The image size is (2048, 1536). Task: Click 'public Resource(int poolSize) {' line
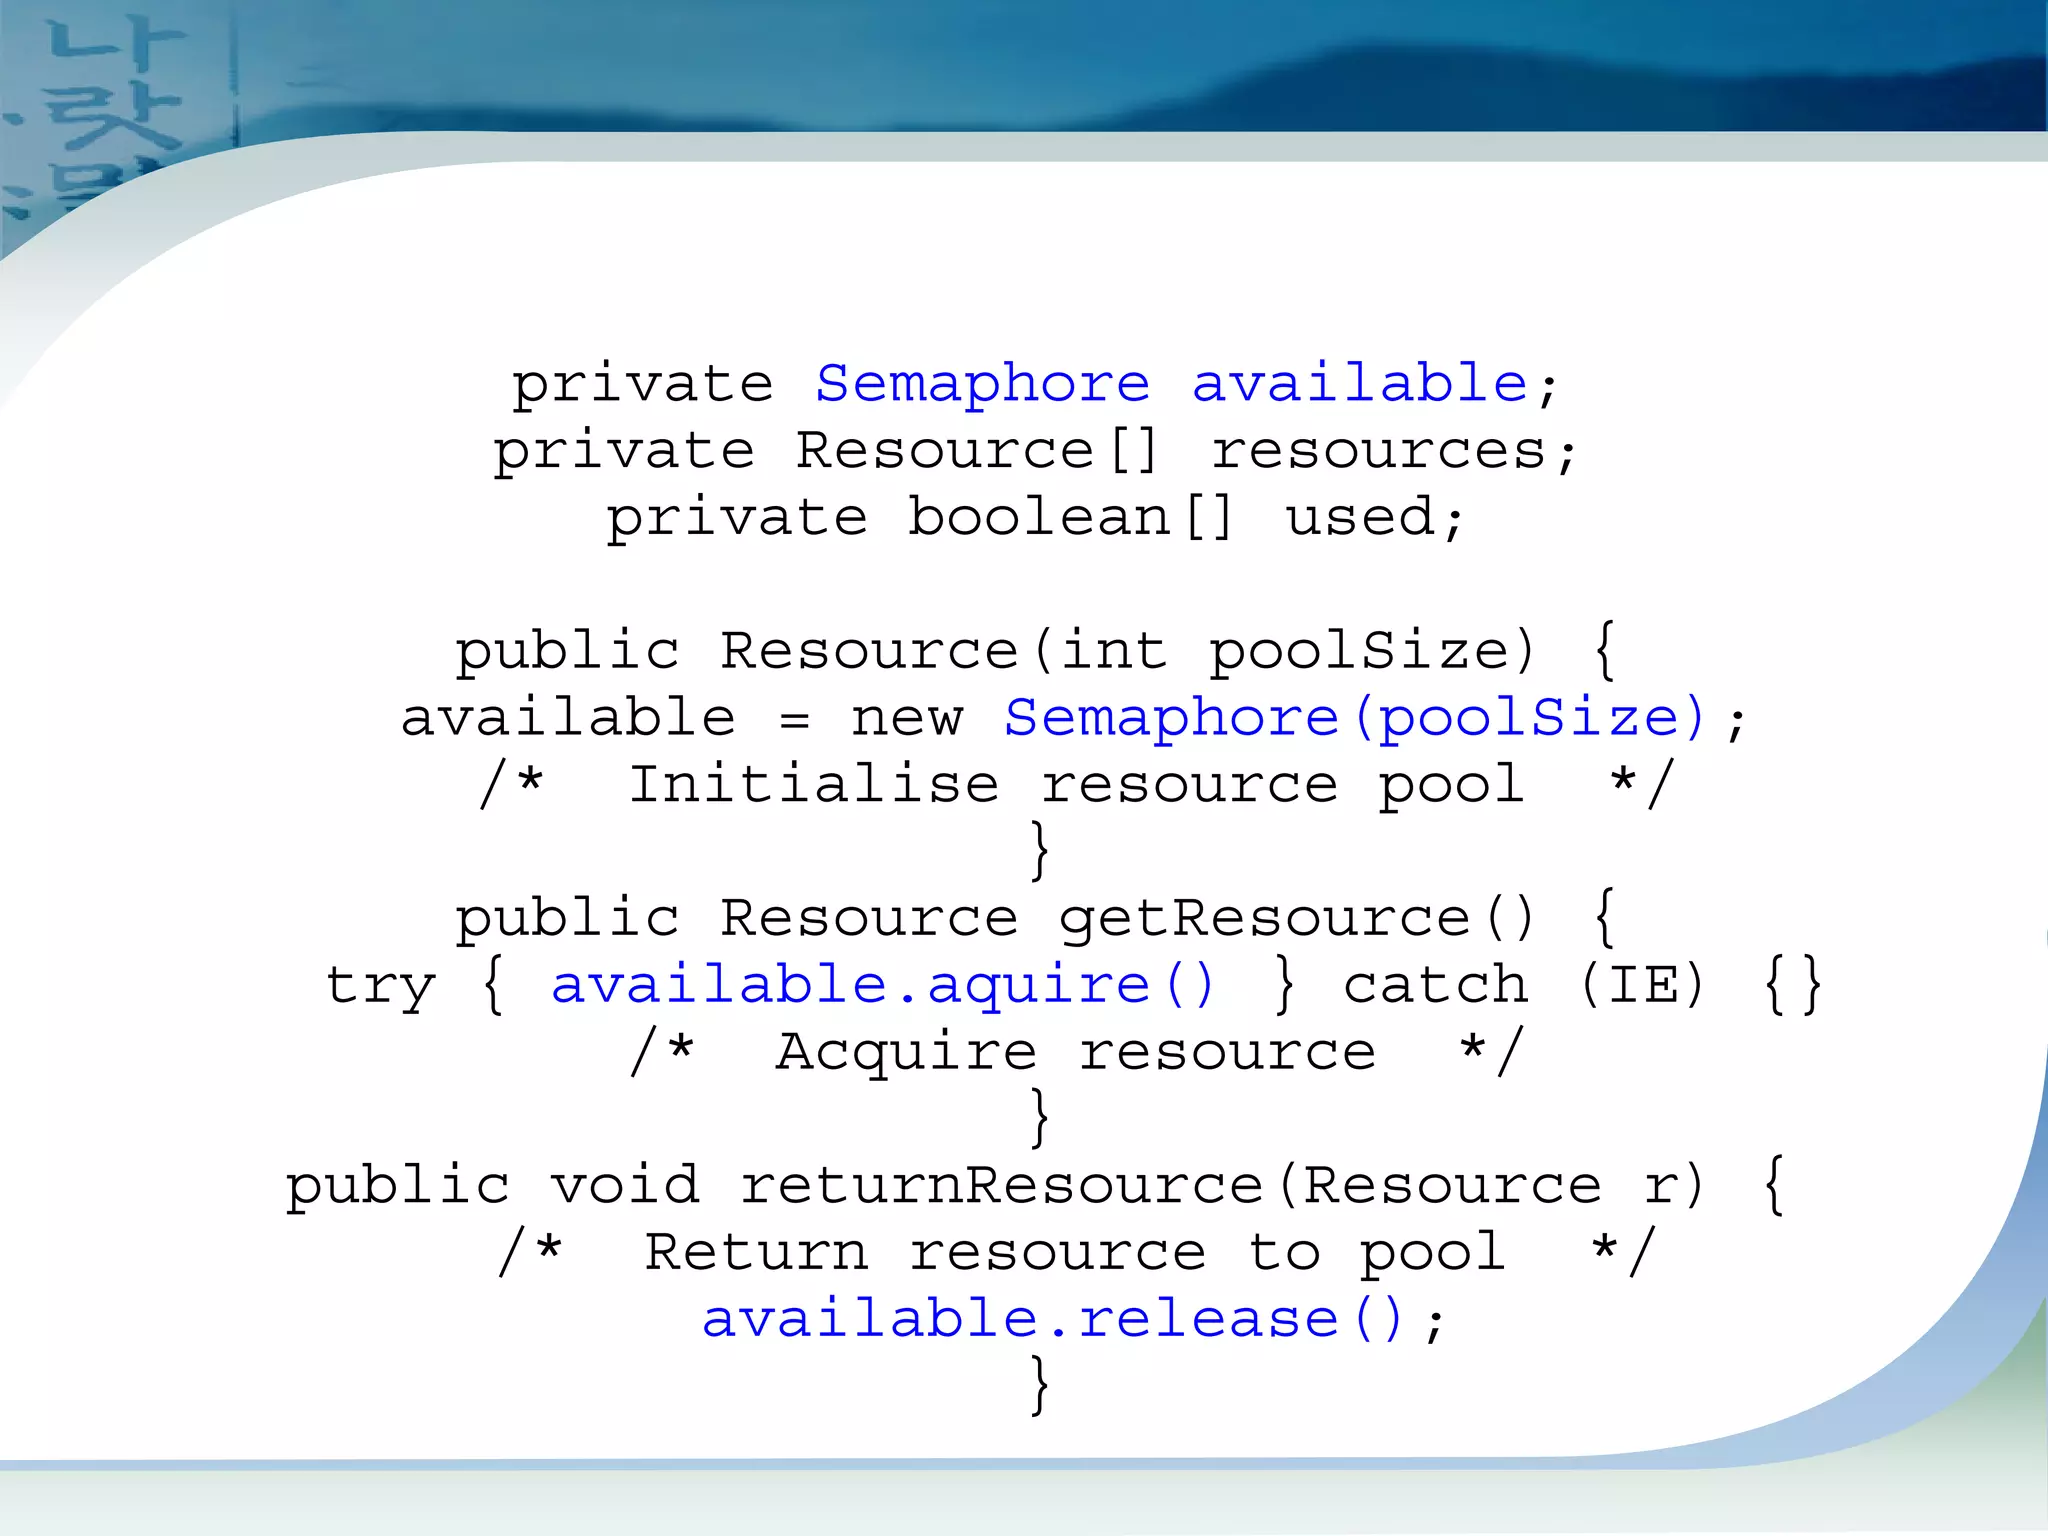[x=1035, y=651]
